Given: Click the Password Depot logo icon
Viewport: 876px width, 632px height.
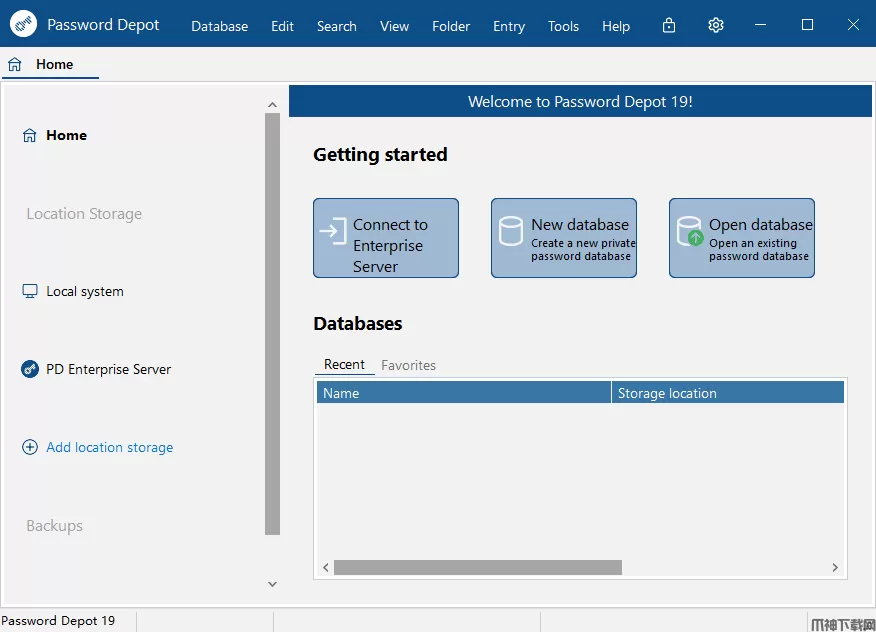Looking at the screenshot, I should pyautogui.click(x=23, y=24).
